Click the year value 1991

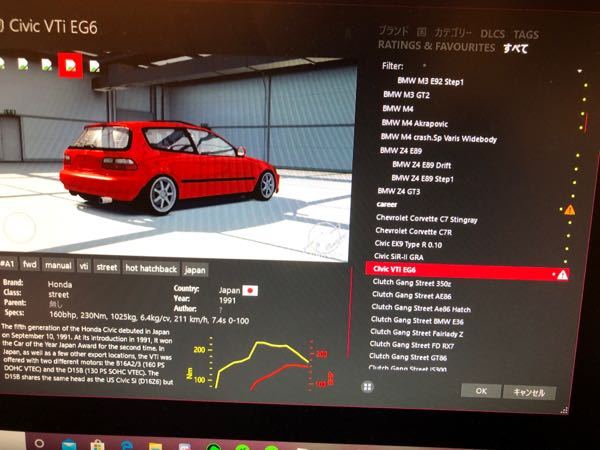pos(227,300)
